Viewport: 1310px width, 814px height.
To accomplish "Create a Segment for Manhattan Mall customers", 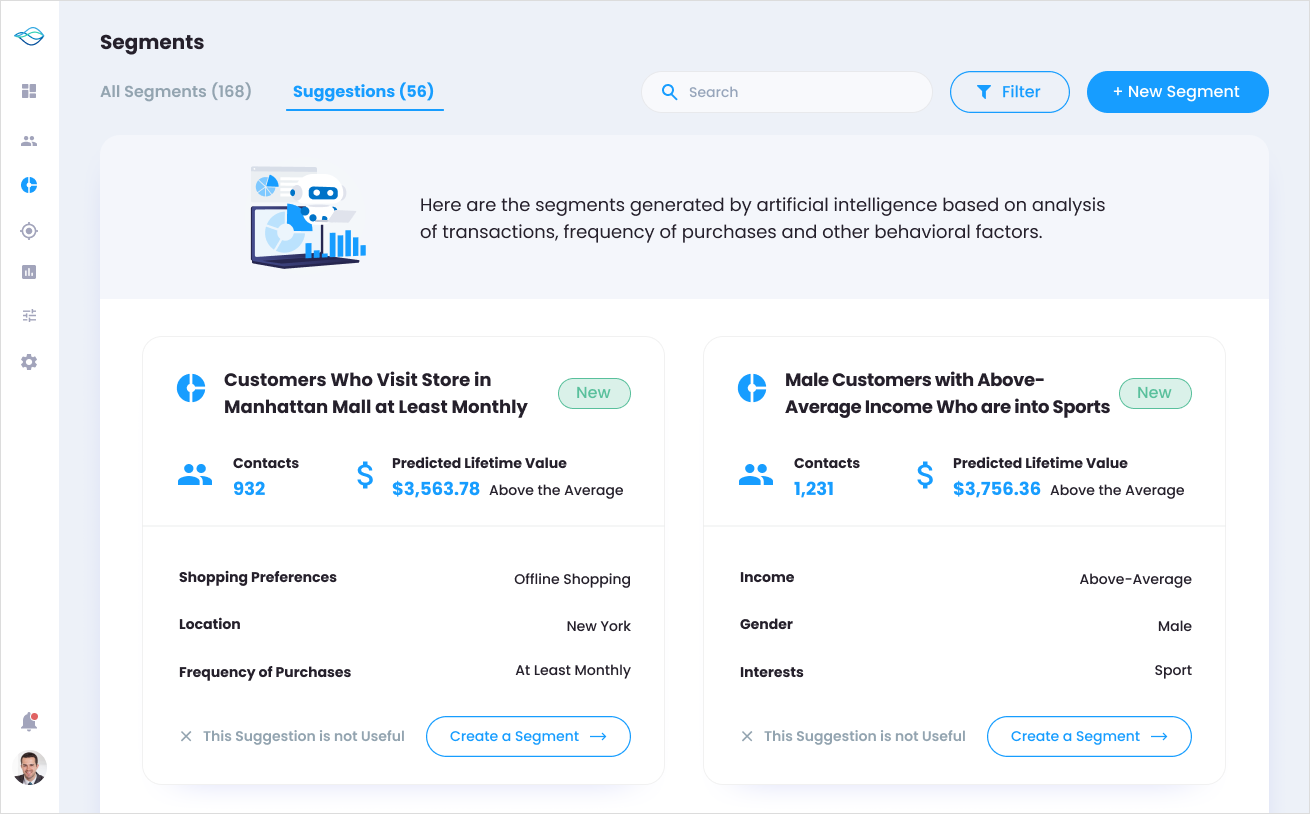I will tap(528, 737).
